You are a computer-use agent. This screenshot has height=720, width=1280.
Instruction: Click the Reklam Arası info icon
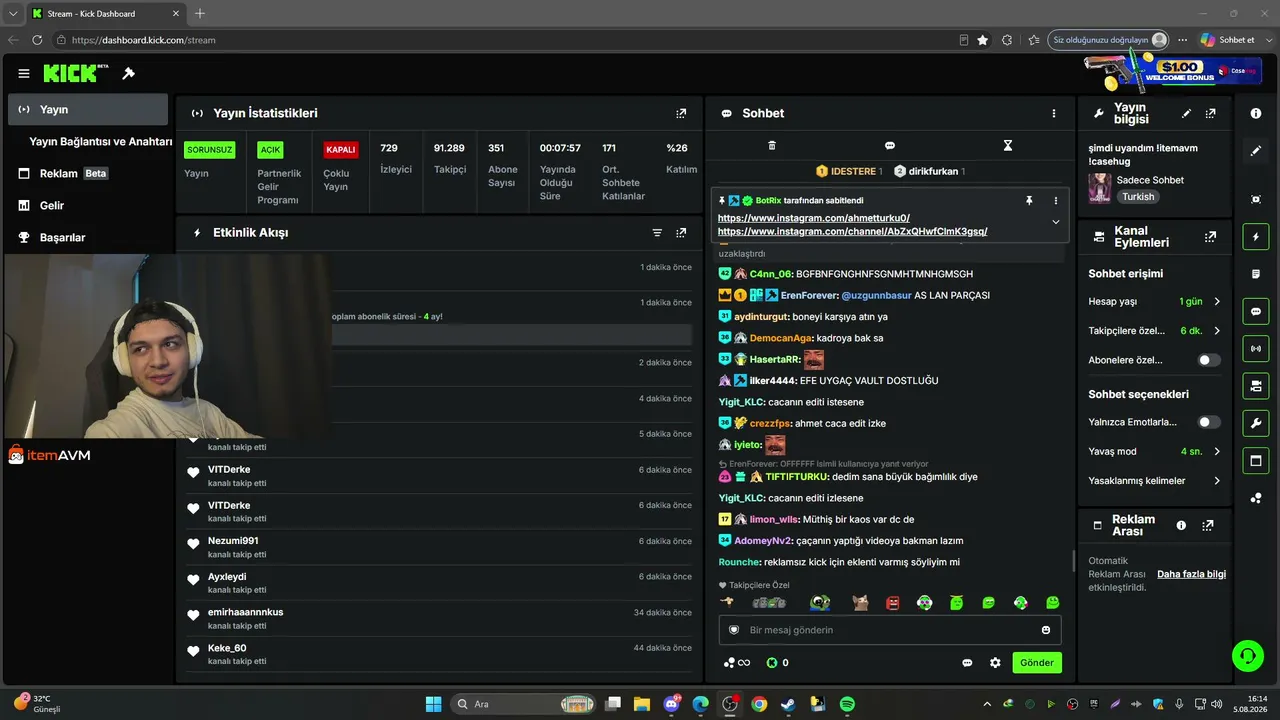tap(1181, 525)
